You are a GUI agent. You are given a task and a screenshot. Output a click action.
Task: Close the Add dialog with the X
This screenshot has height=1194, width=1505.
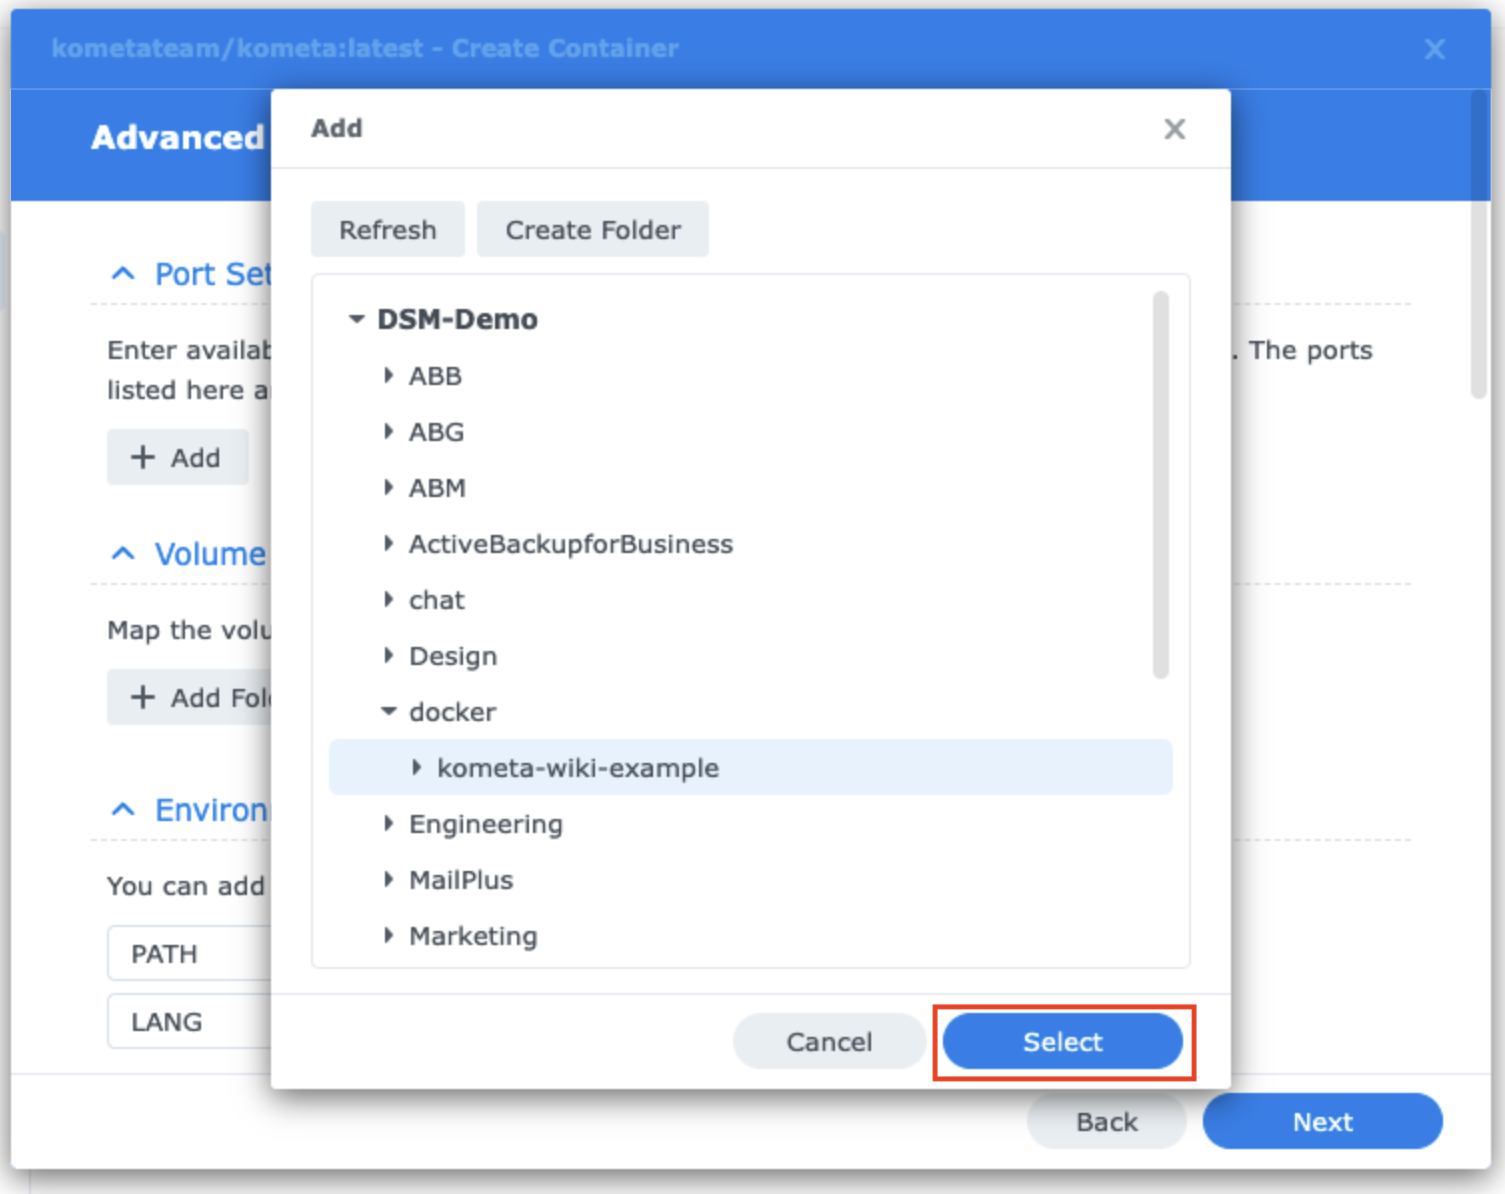[1174, 129]
